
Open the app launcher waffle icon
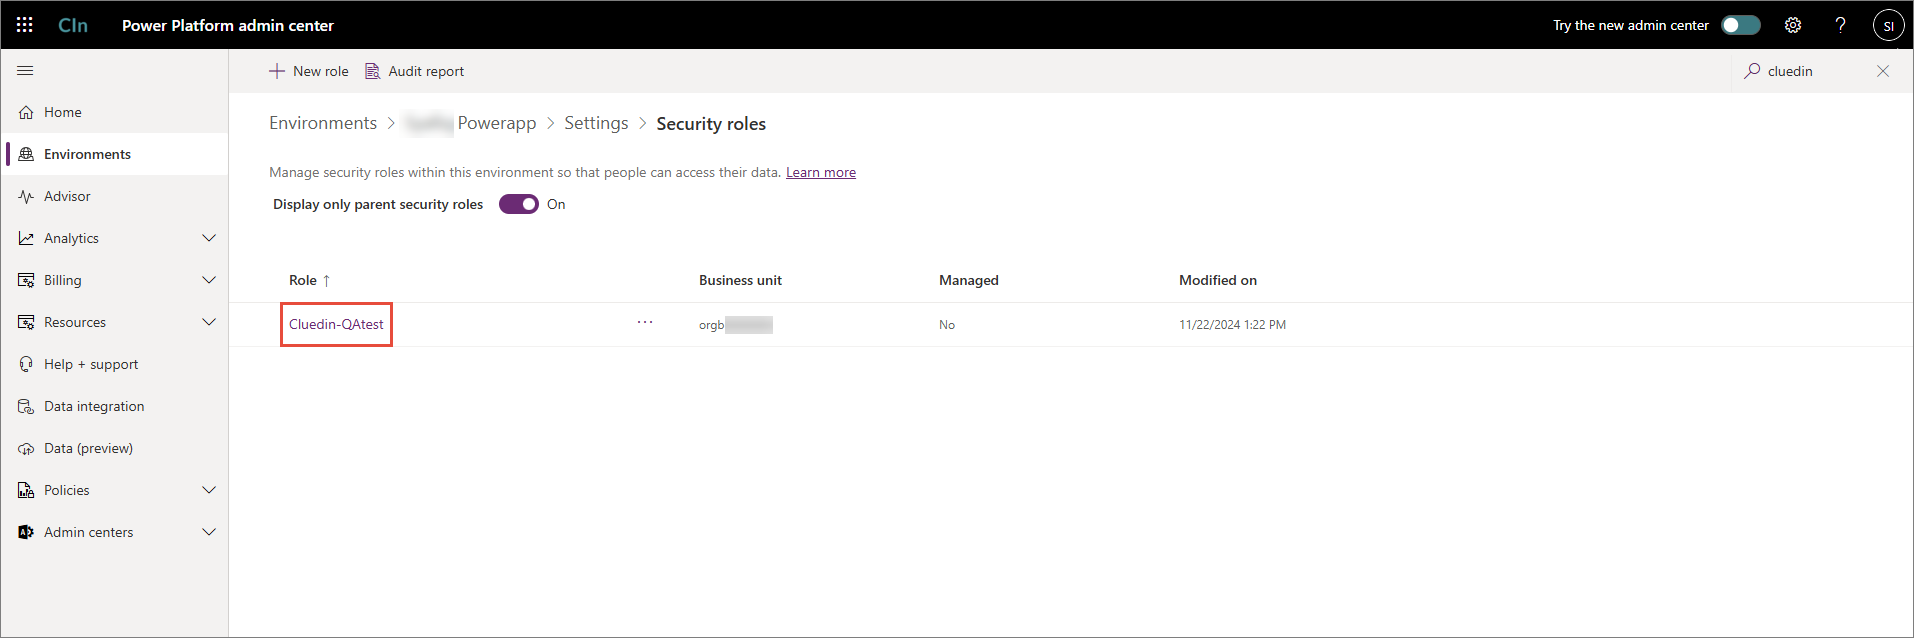point(25,25)
